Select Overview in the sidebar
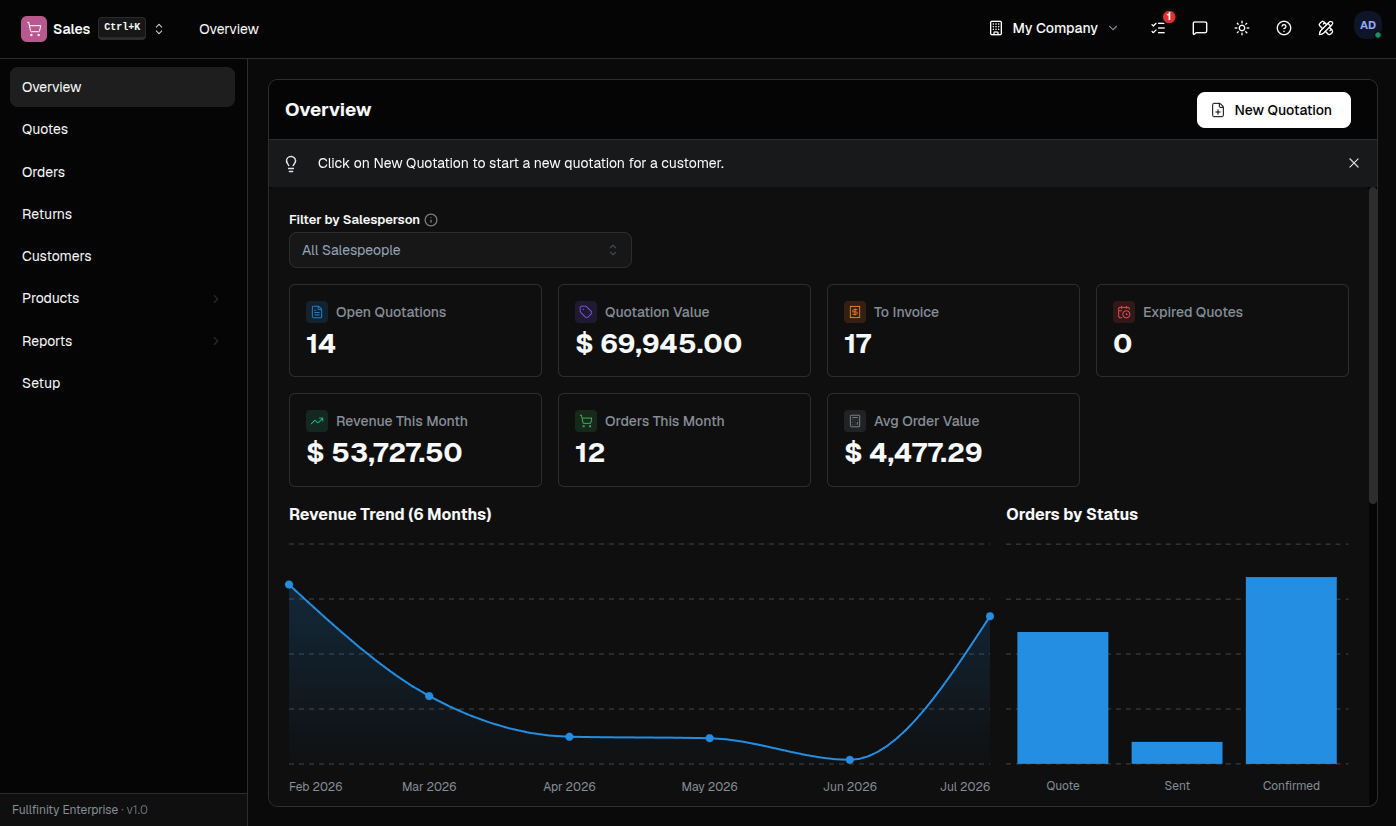Screen dimensions: 1396x826 click(x=122, y=87)
